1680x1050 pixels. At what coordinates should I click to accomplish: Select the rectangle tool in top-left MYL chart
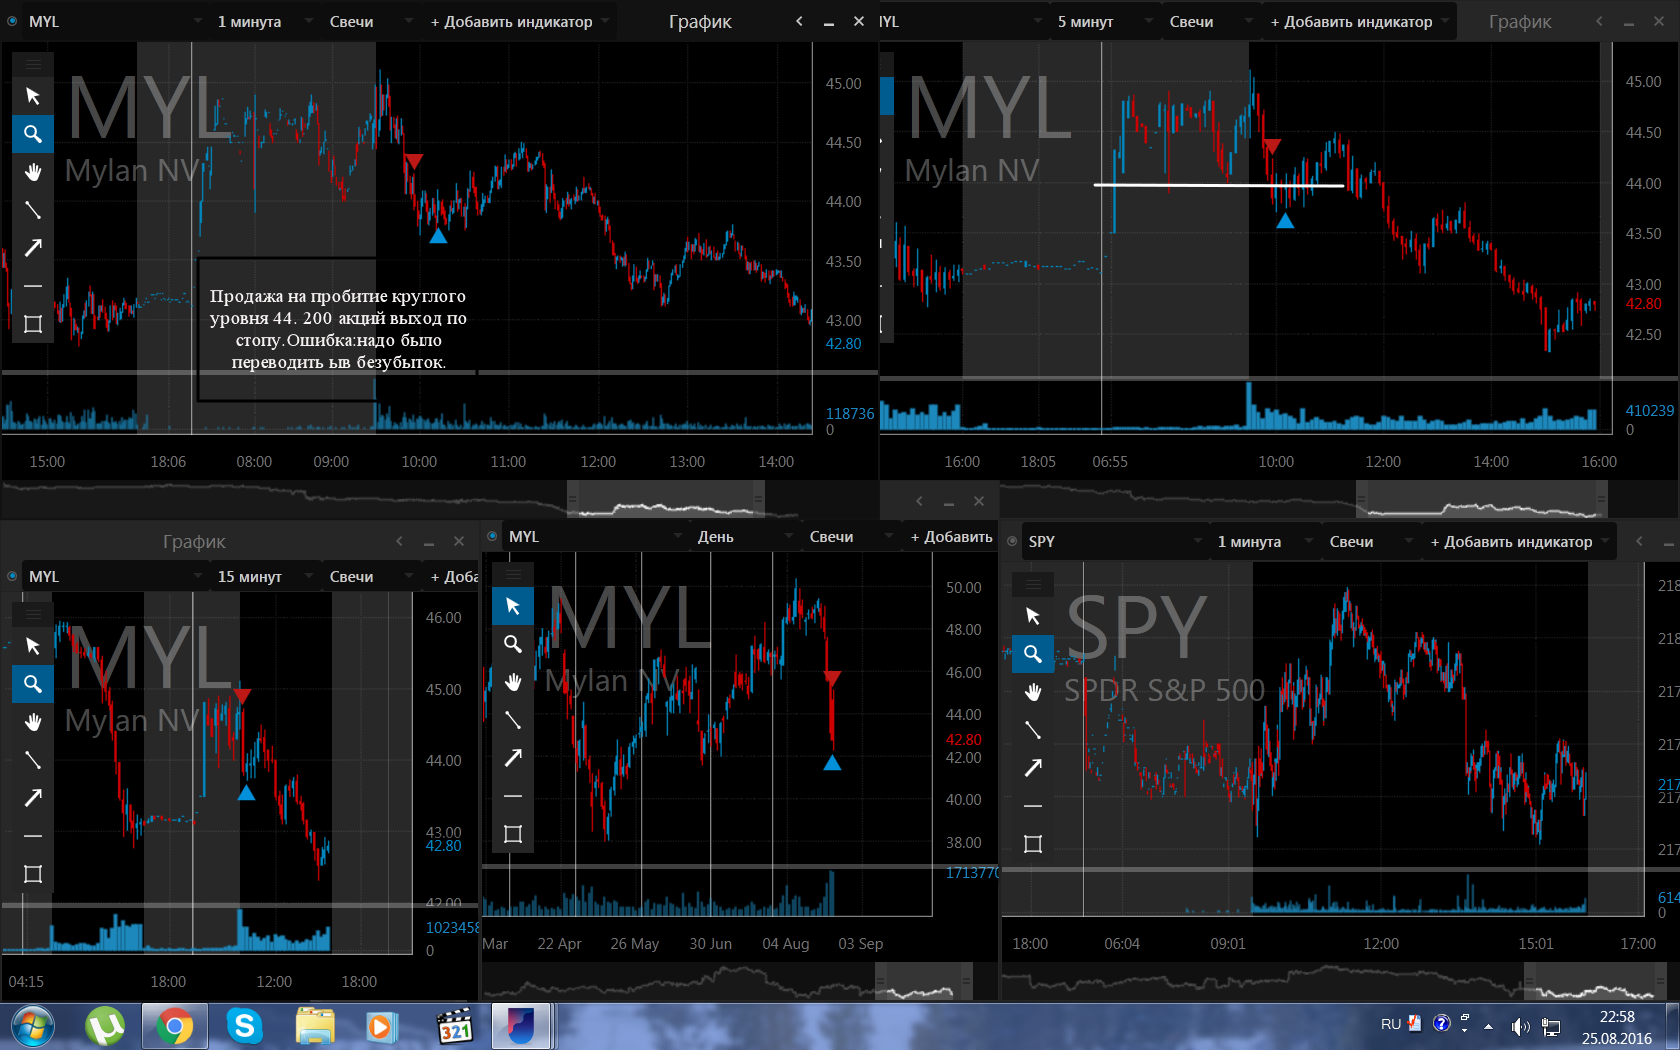[33, 324]
